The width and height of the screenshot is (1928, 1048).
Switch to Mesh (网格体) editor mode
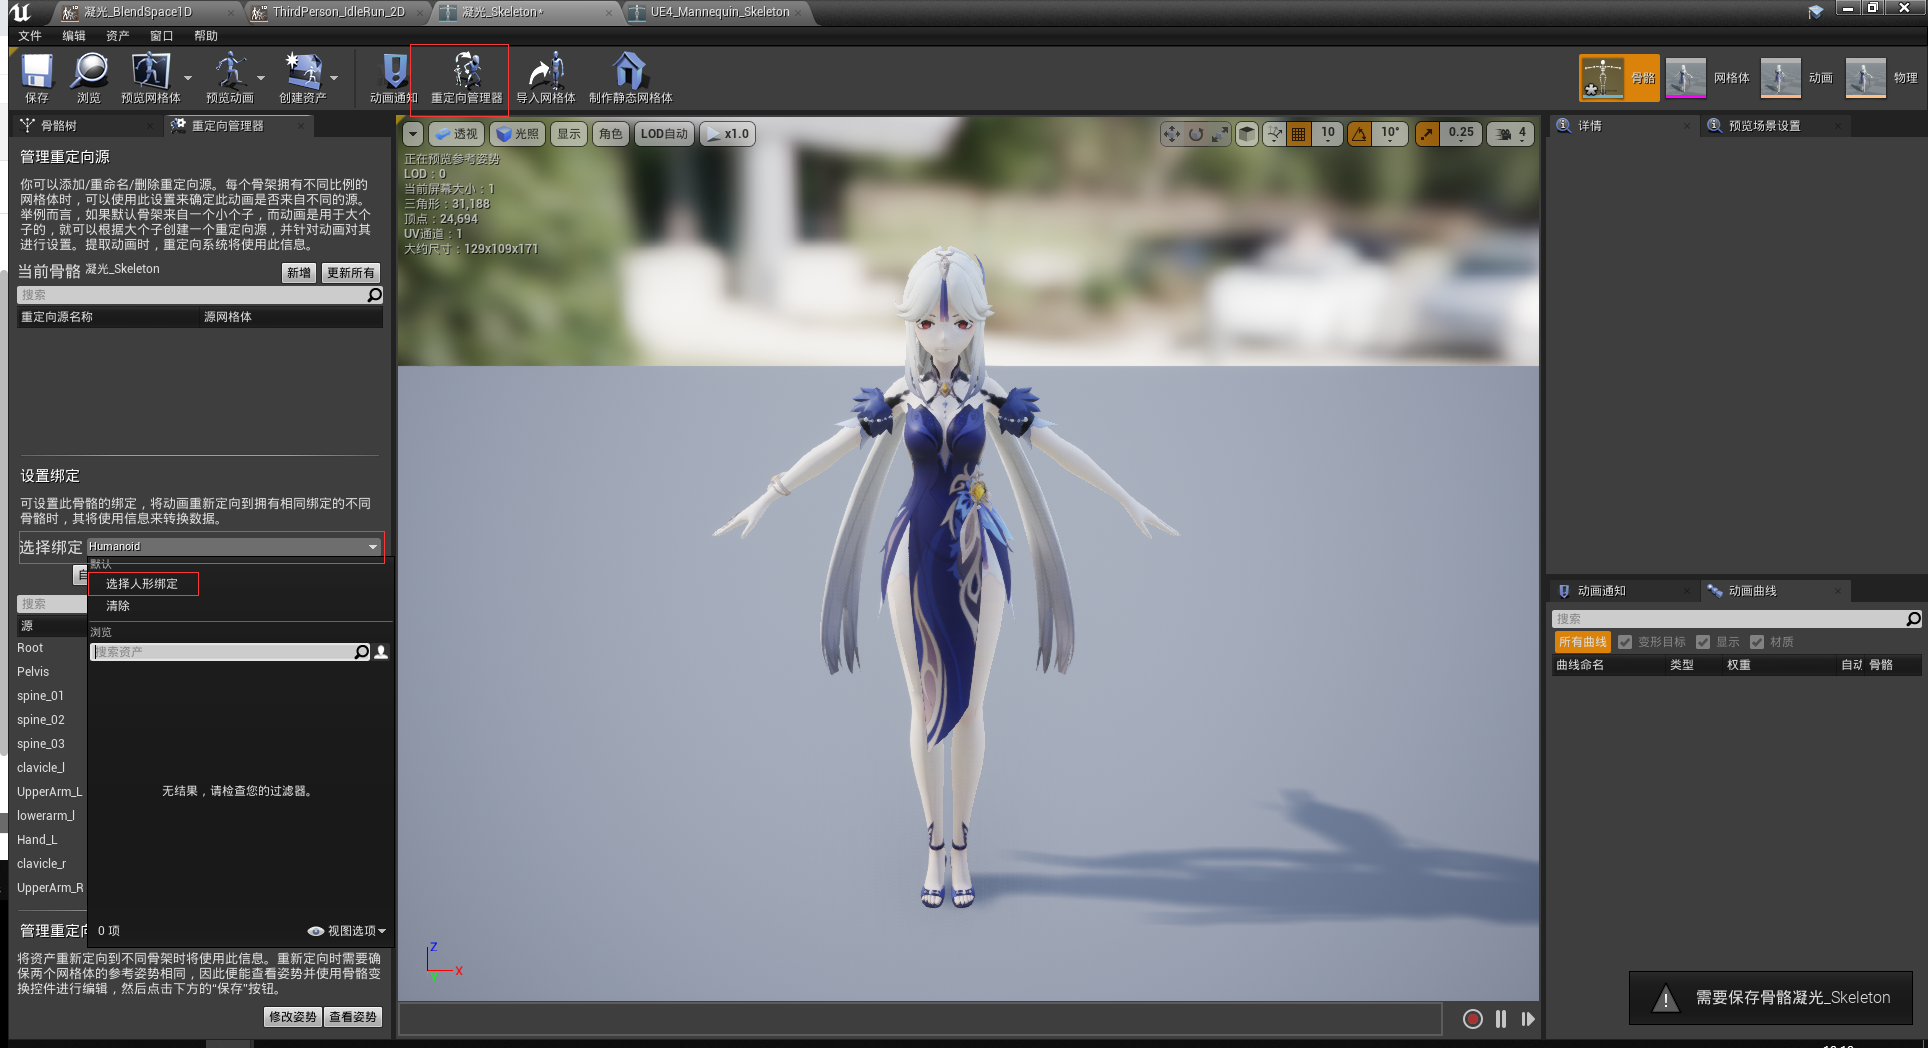pyautogui.click(x=1708, y=78)
